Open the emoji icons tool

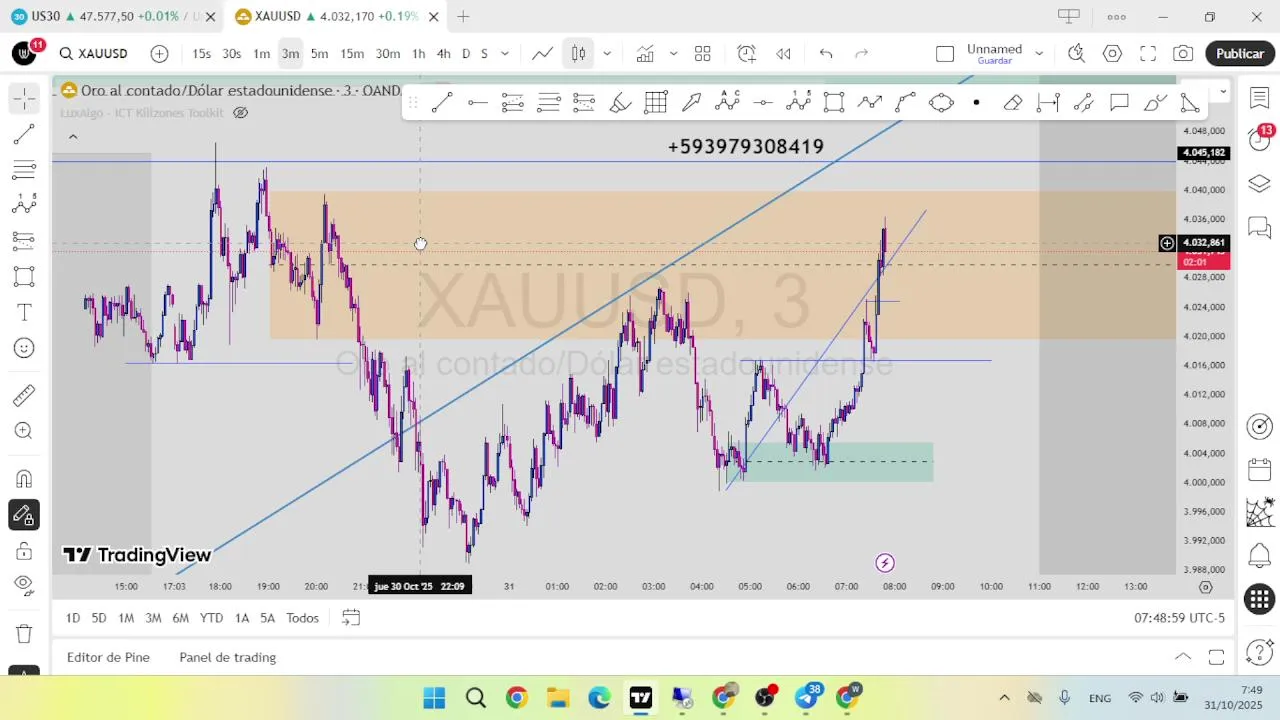coord(24,348)
